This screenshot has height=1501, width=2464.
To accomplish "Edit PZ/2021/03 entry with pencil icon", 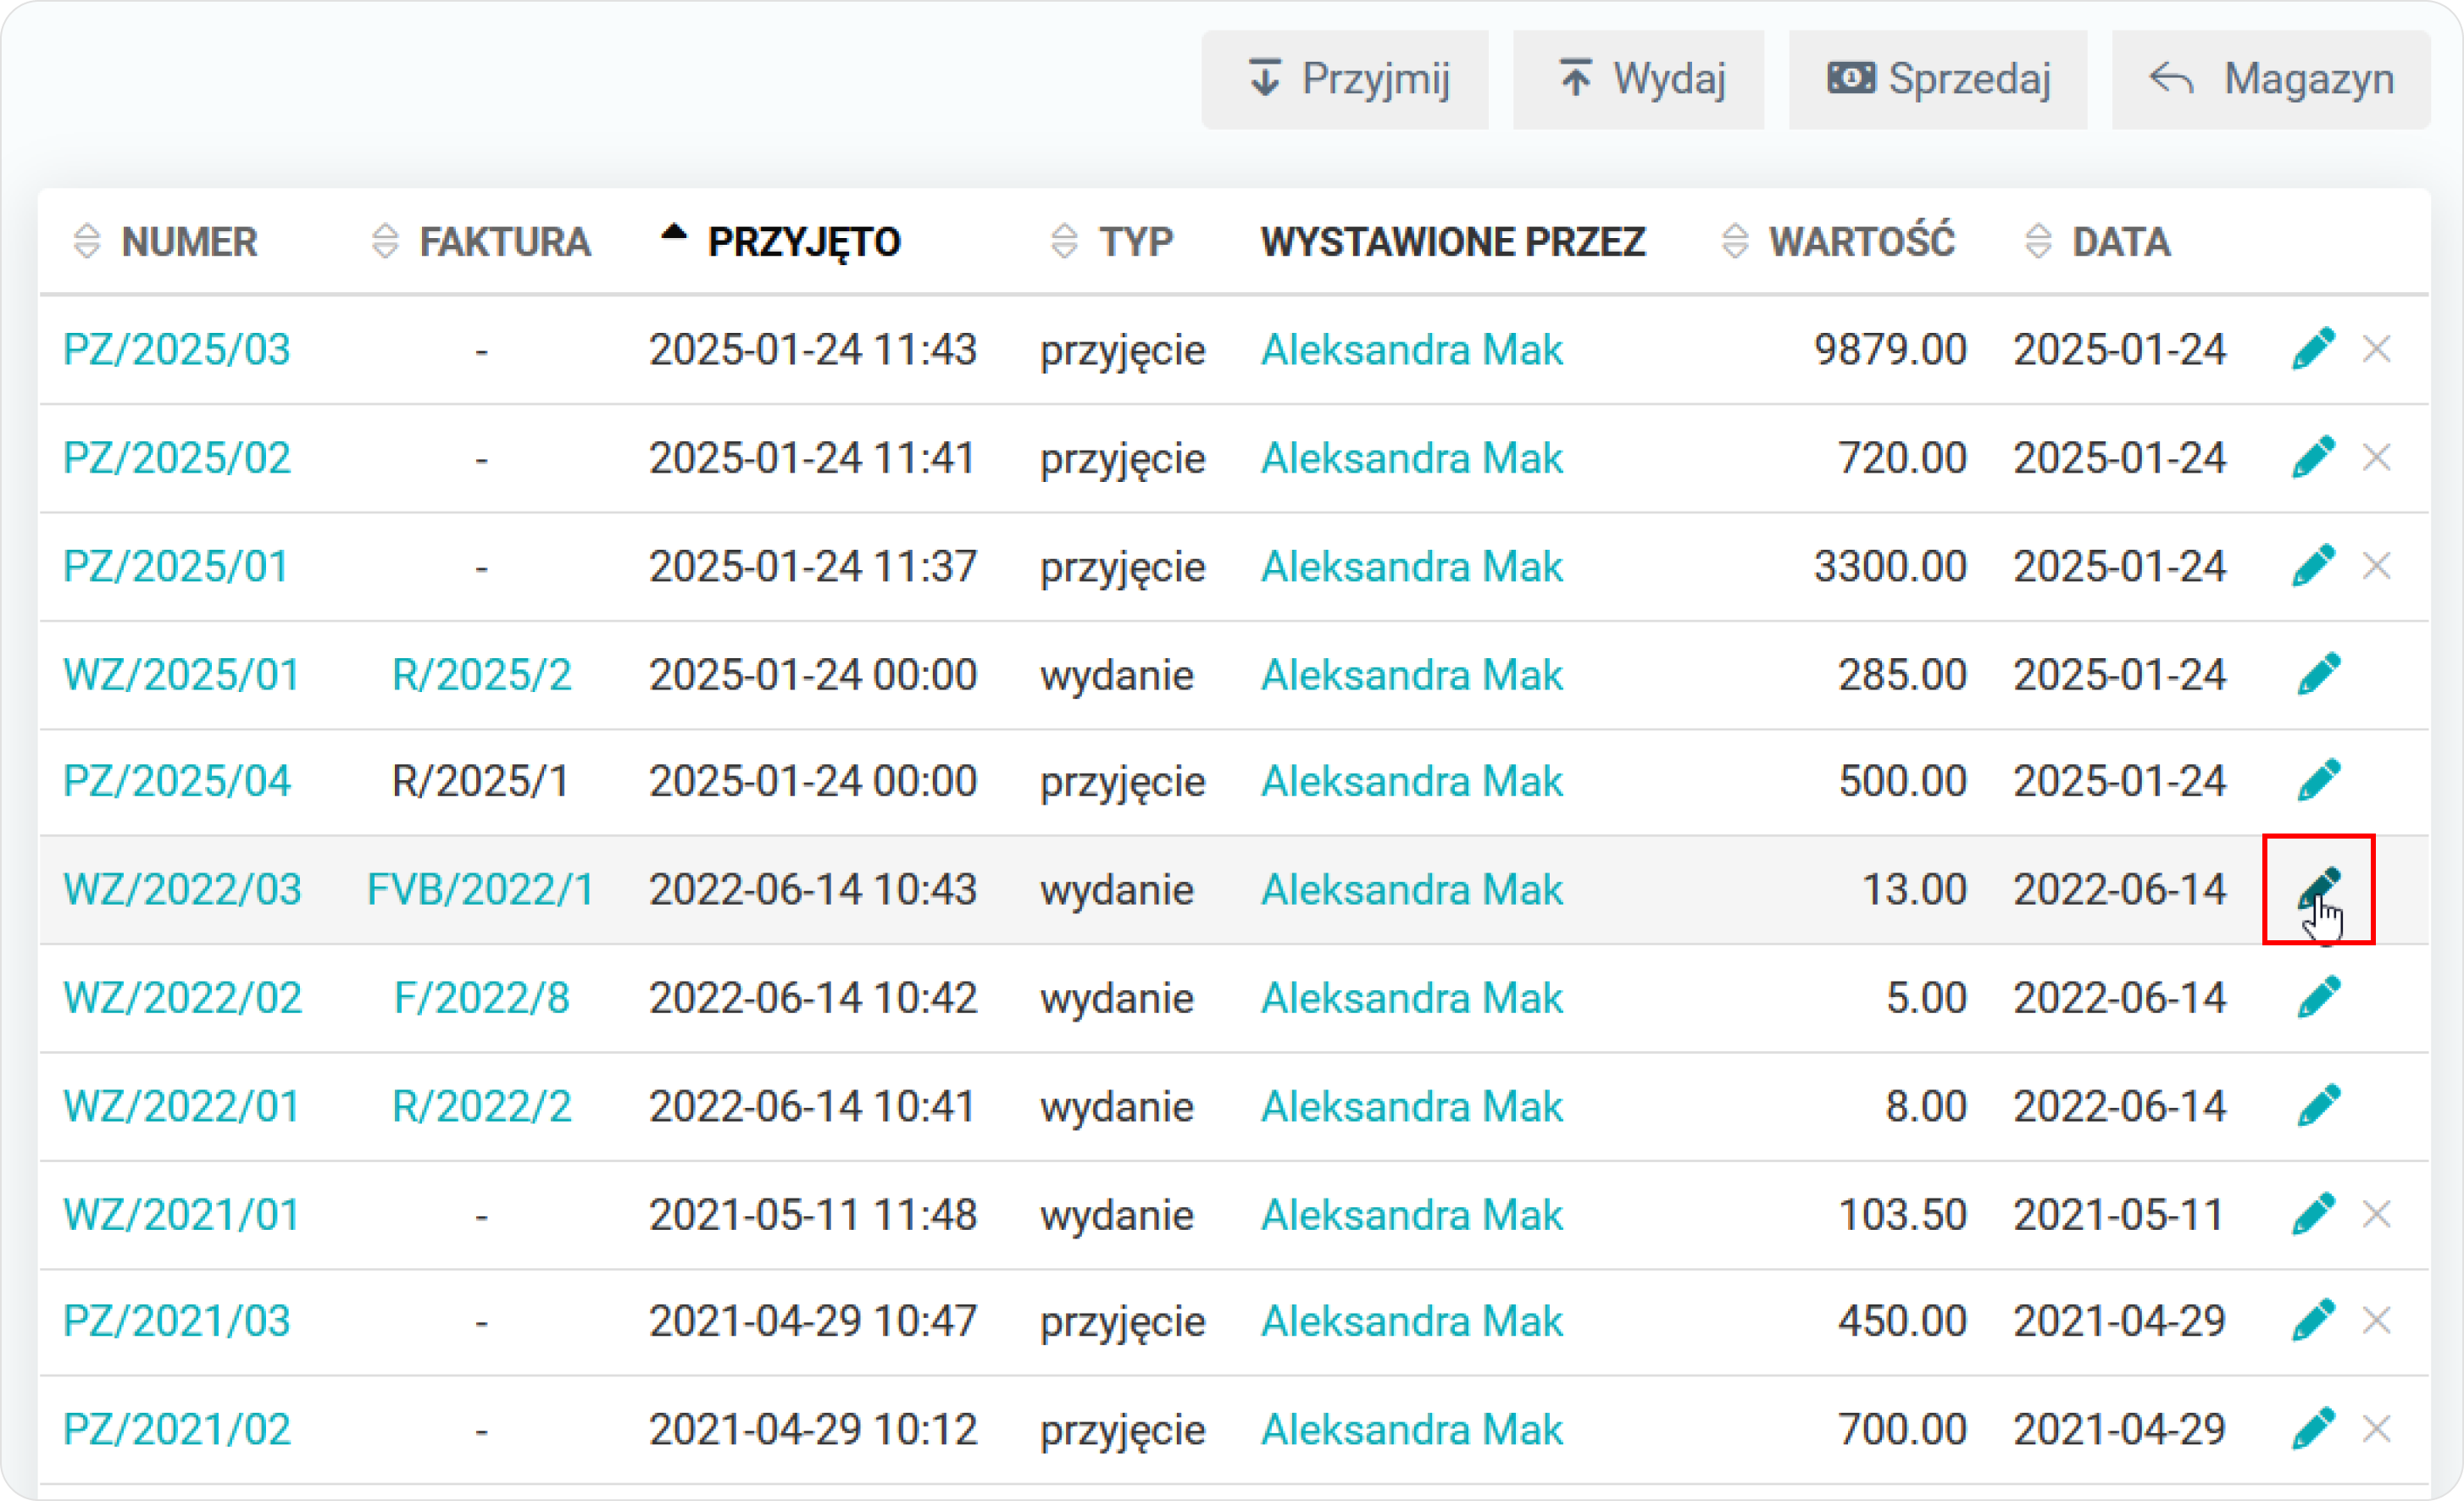I will (x=2312, y=1321).
